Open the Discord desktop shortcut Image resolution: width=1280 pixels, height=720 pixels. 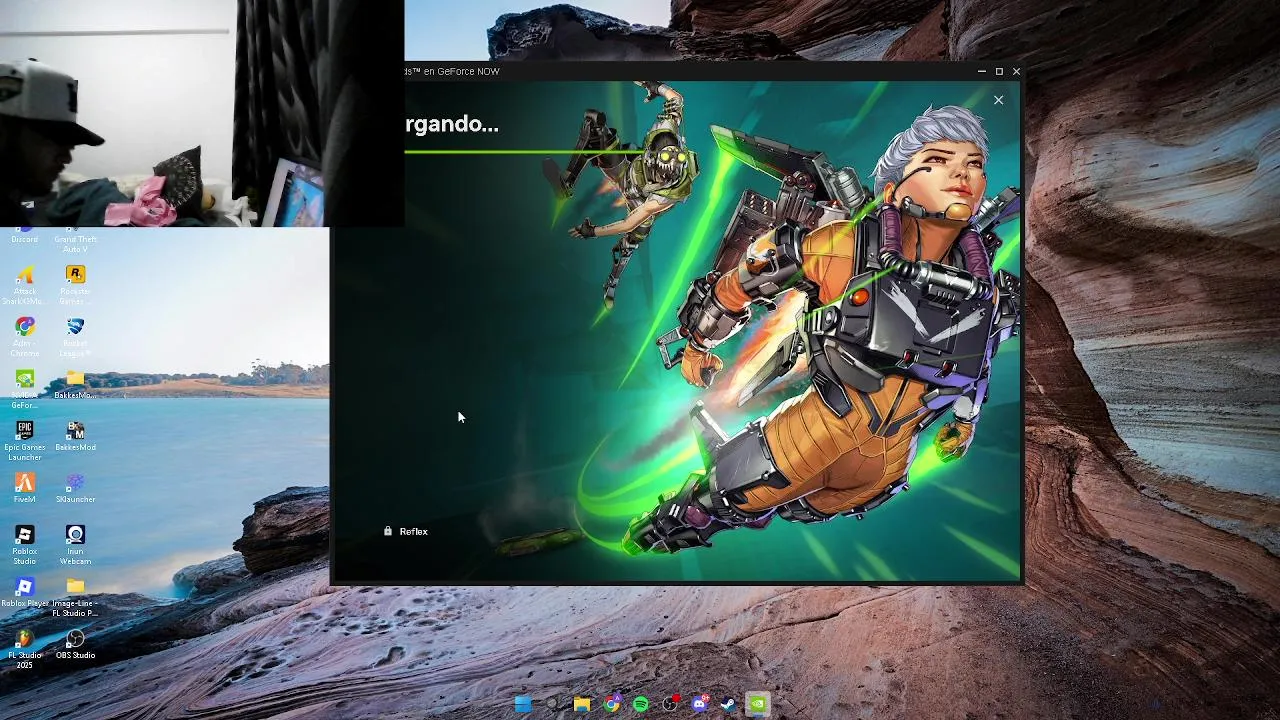click(25, 236)
